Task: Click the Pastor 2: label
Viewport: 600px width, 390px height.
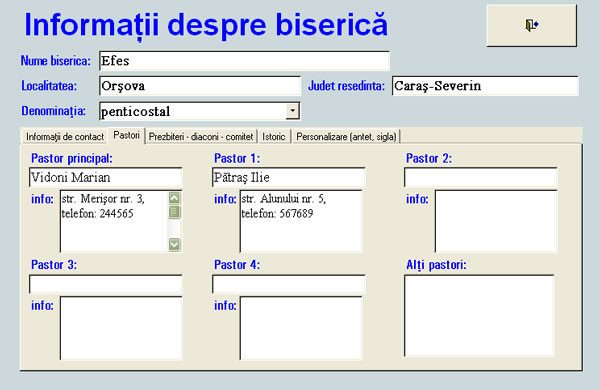Action: coord(429,158)
